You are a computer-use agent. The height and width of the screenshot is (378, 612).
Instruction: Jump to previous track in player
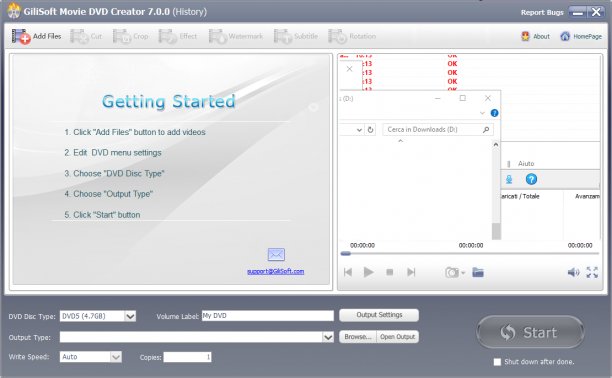(348, 272)
